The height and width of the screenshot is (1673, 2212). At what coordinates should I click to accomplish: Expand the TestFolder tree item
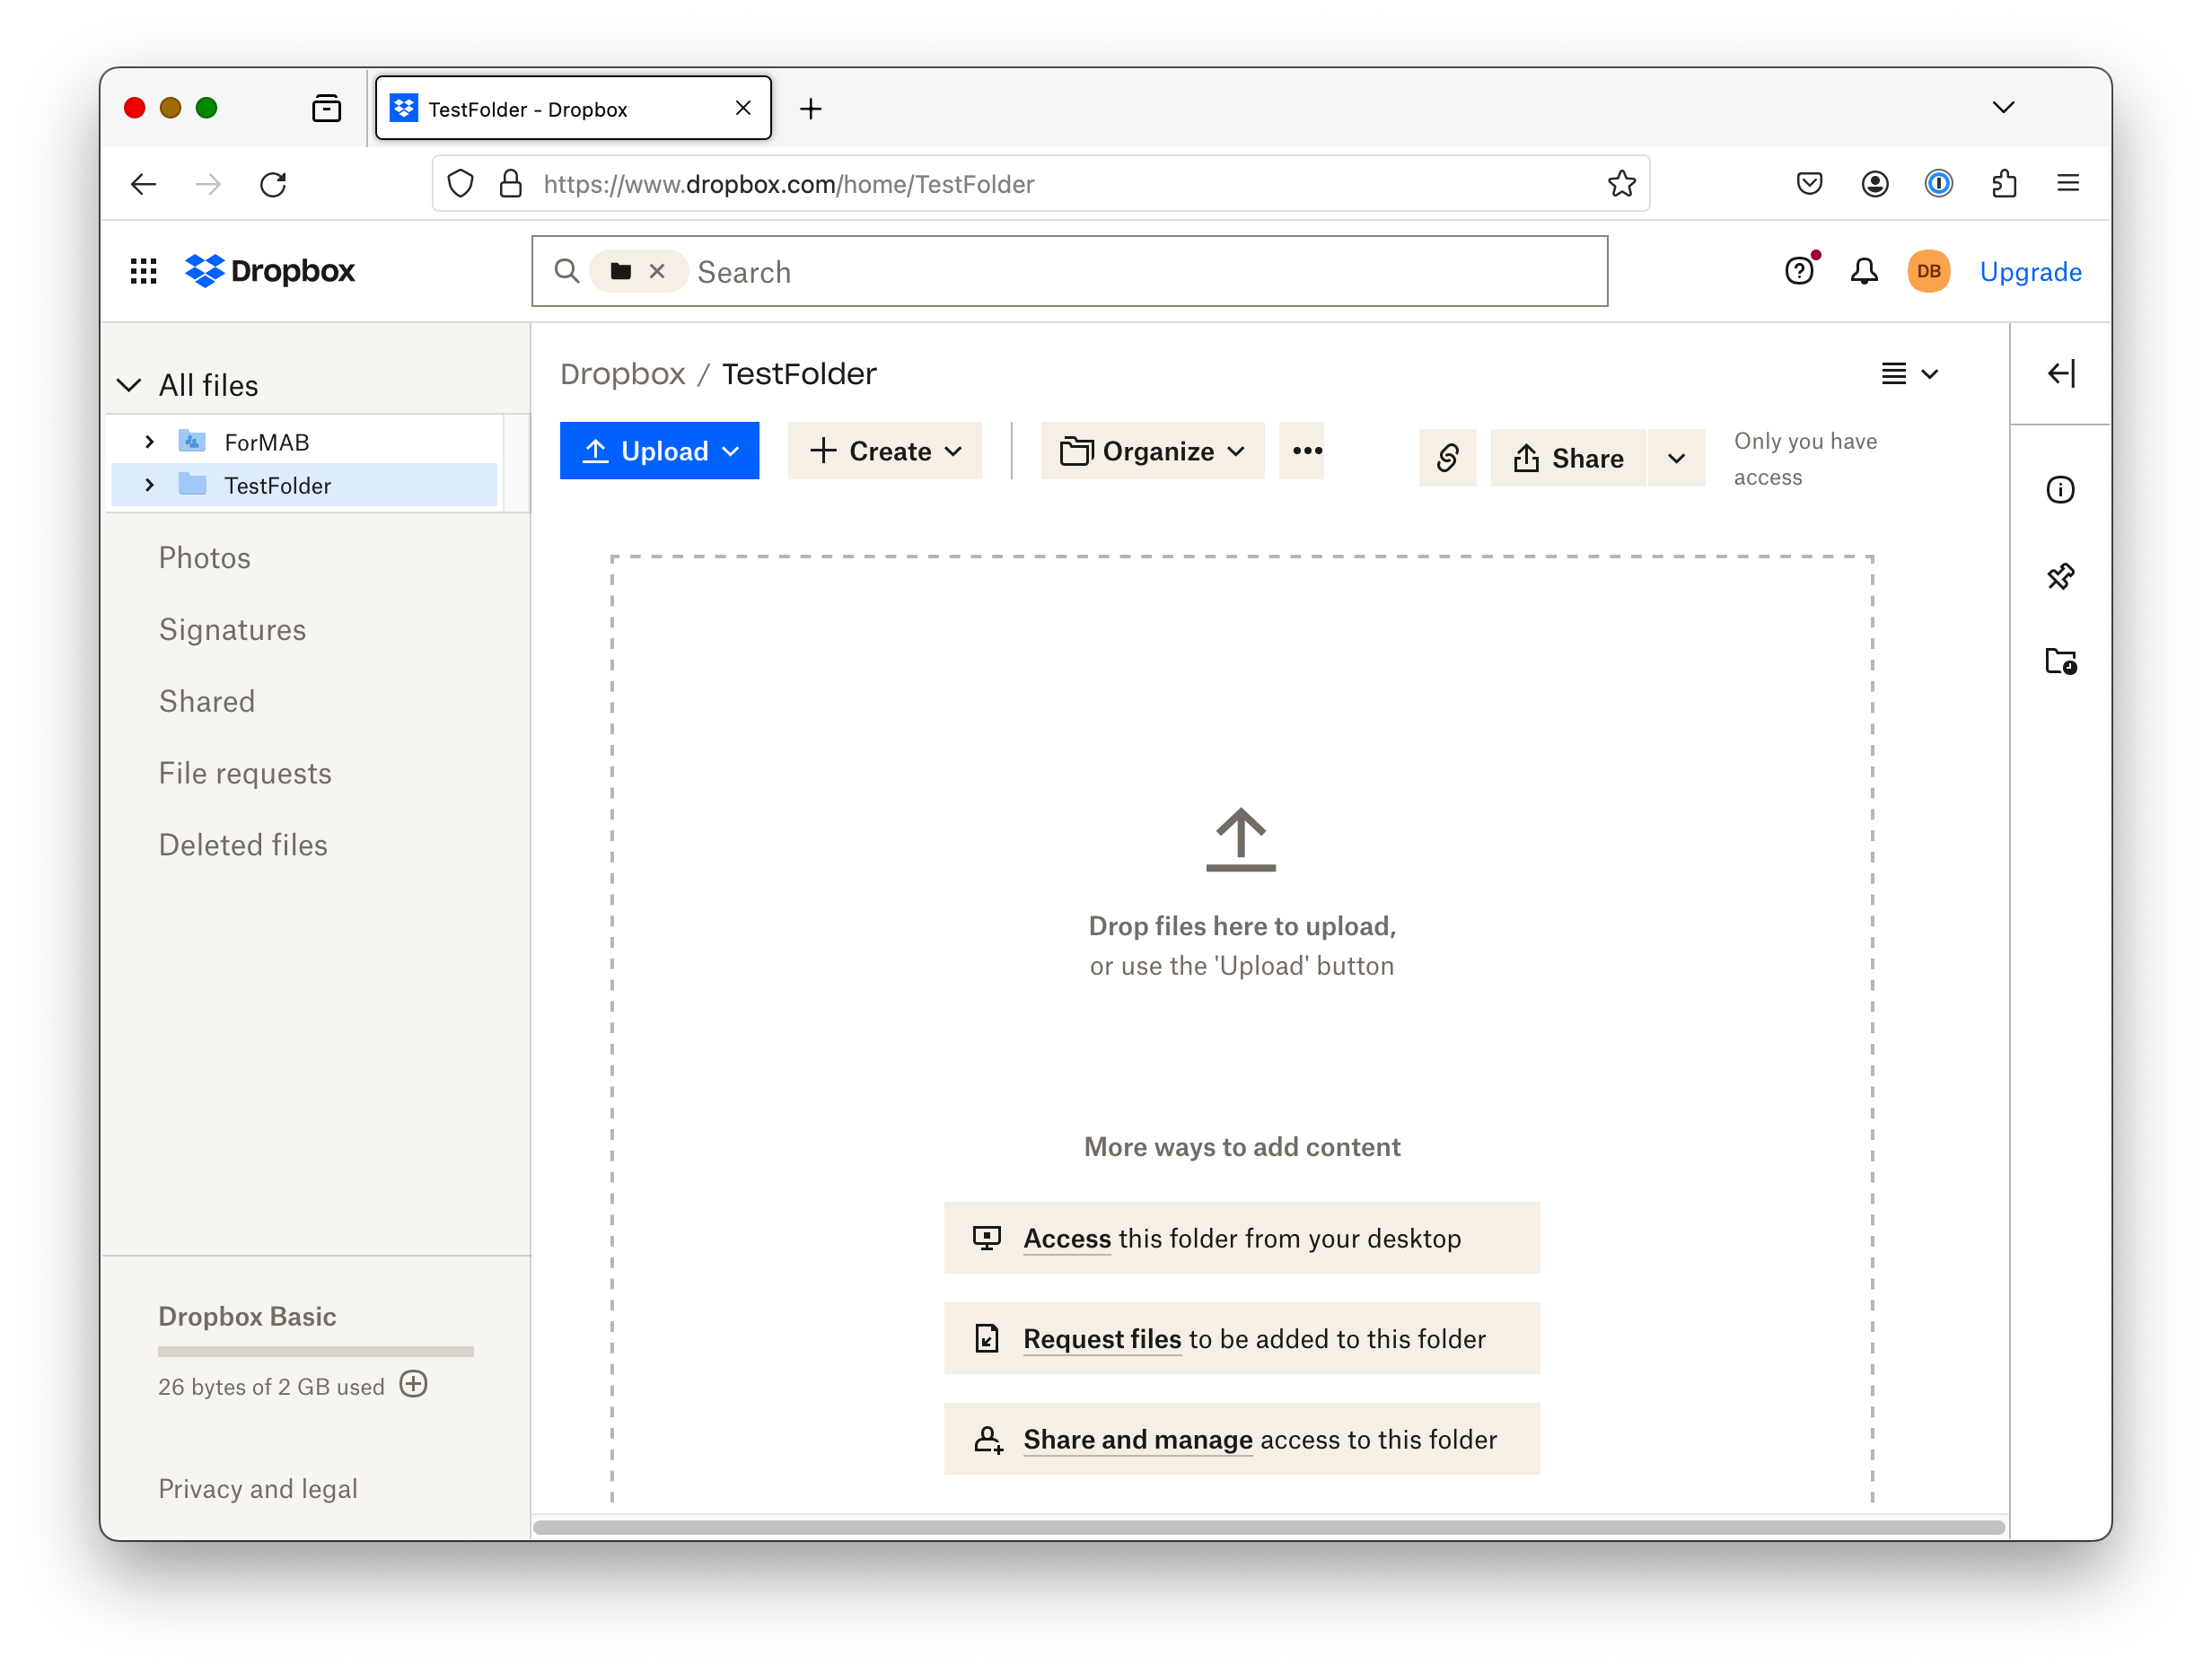[x=149, y=485]
